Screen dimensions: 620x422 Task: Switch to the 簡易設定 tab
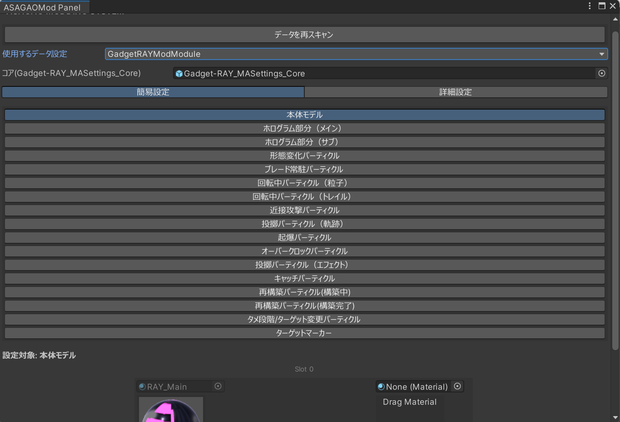pos(153,92)
